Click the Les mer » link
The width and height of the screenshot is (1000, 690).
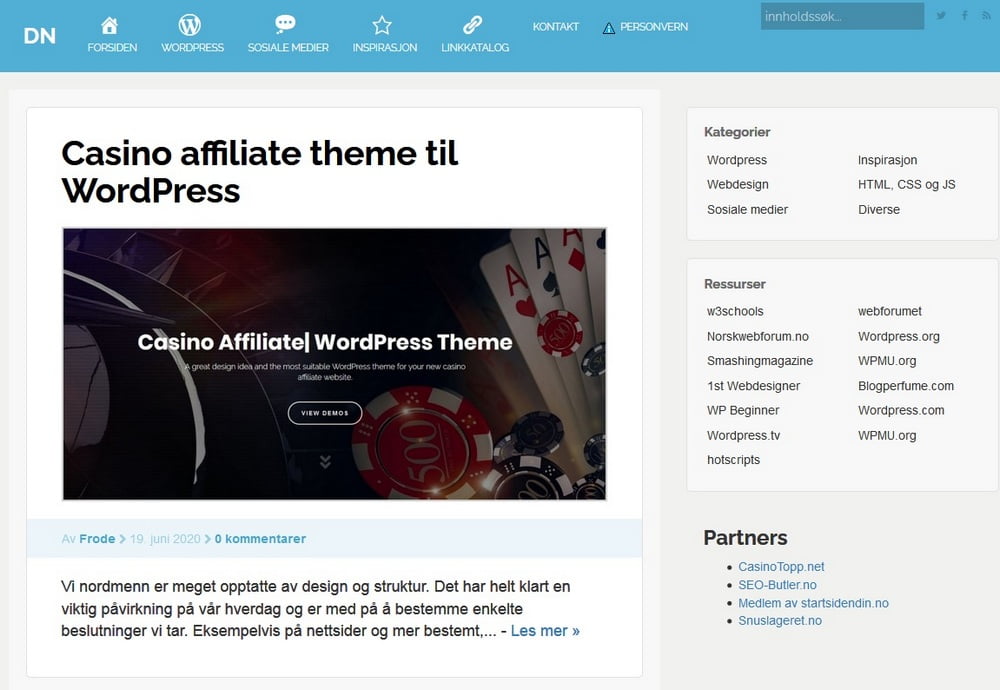(545, 631)
